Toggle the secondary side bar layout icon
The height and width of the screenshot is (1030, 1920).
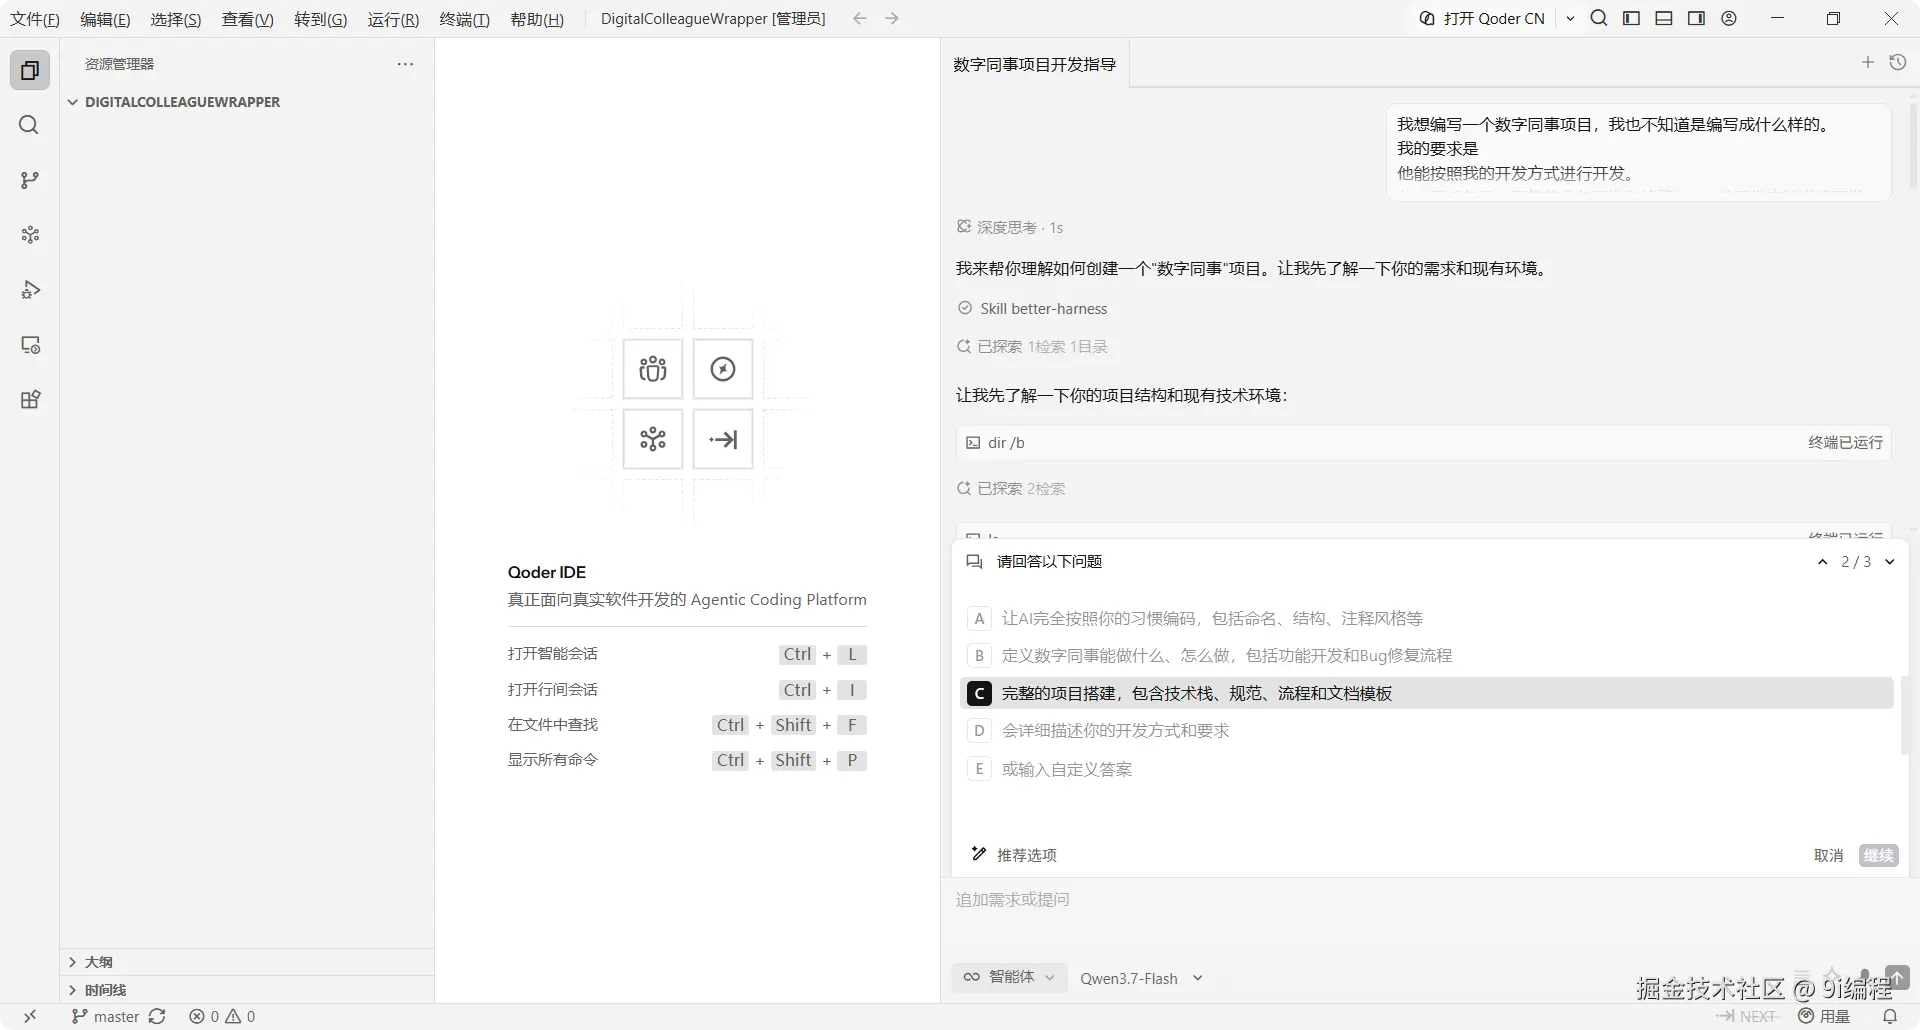[1696, 18]
